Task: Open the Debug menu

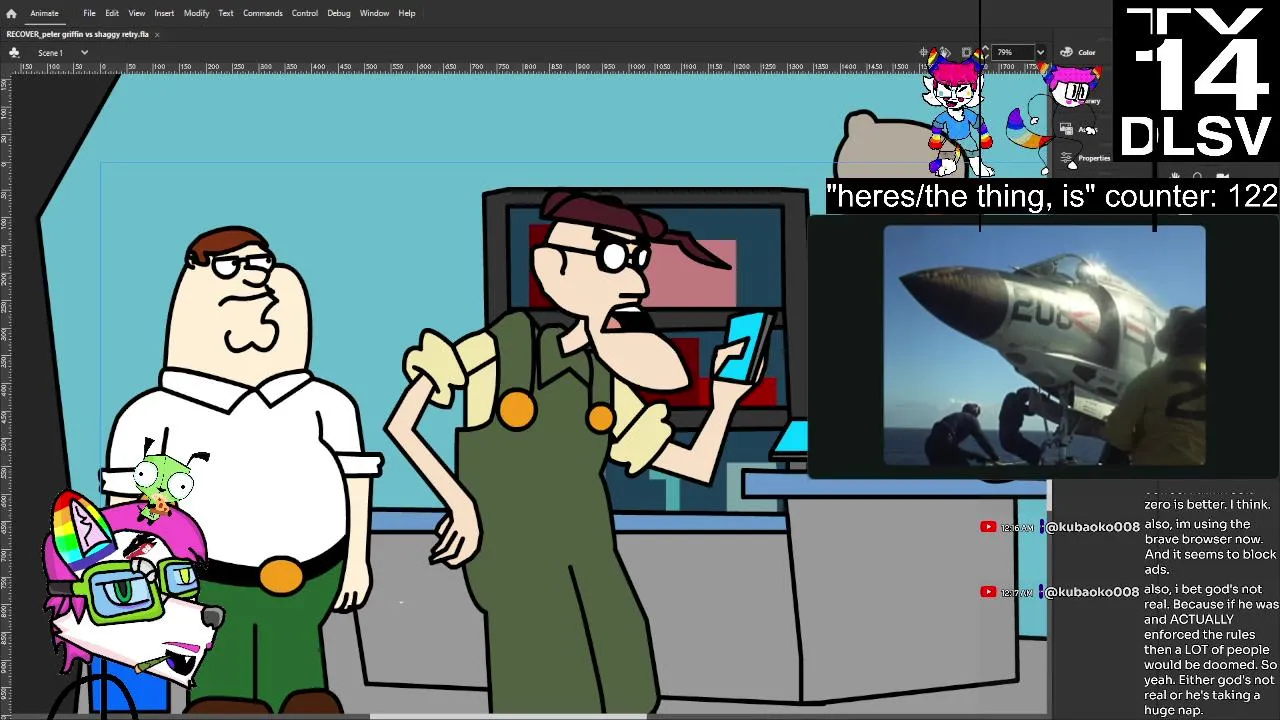Action: (x=339, y=13)
